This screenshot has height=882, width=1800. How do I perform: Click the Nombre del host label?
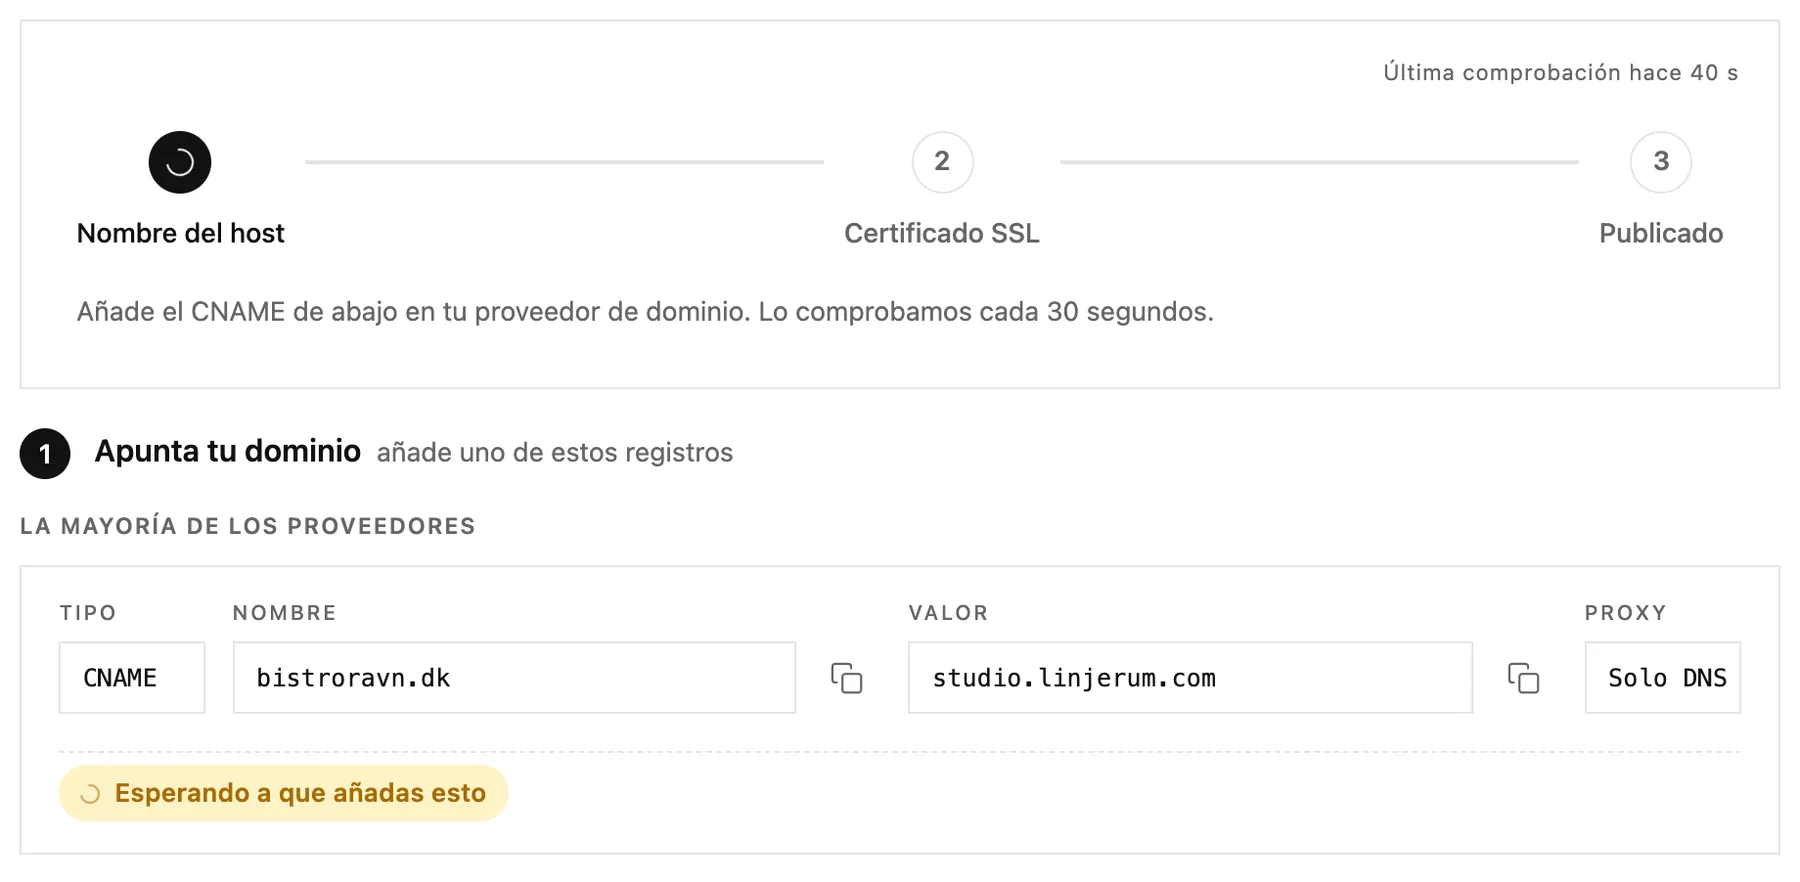tap(181, 233)
